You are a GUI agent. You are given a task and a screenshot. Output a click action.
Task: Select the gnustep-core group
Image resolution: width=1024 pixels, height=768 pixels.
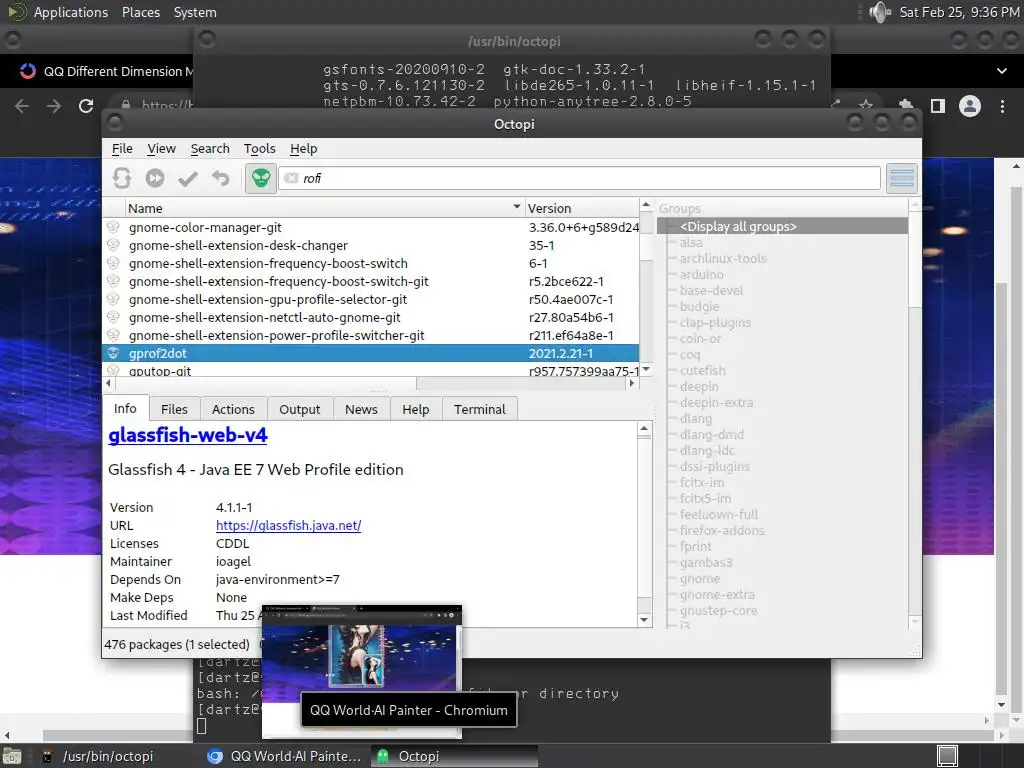point(718,611)
